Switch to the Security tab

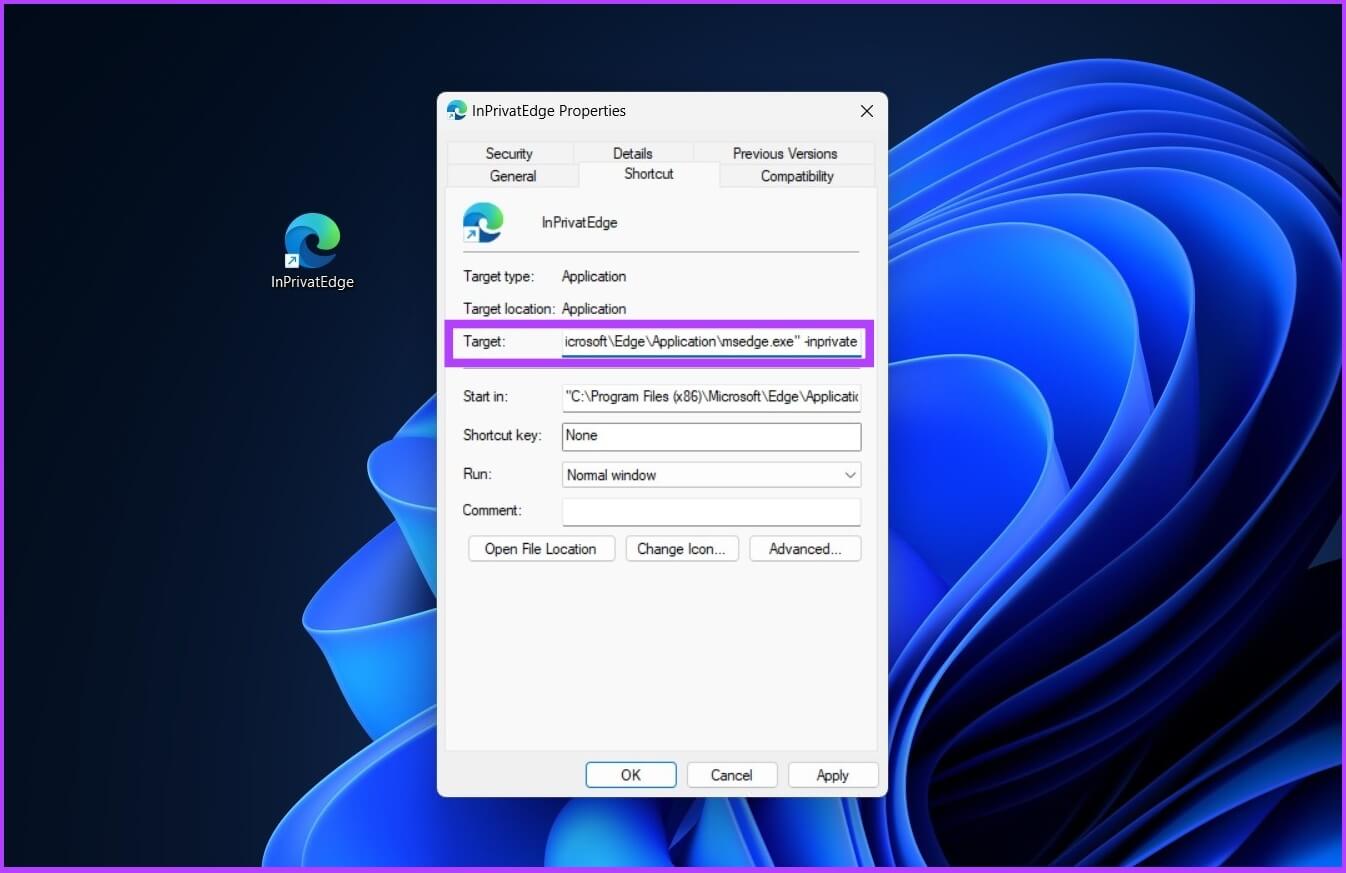point(509,153)
